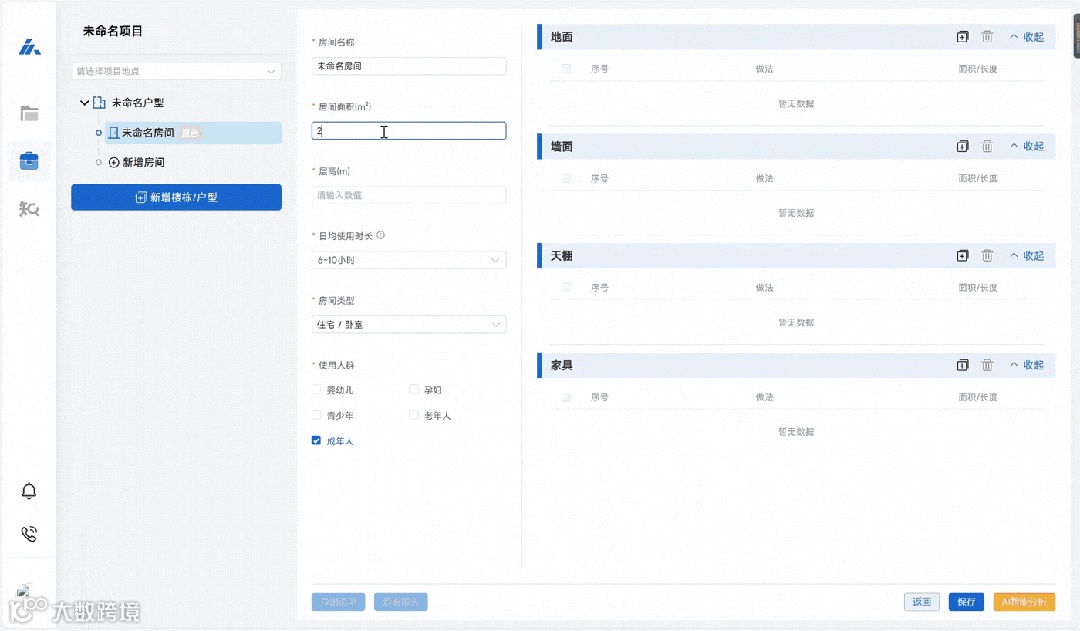
Task: Click the 新增楼栋/户型 button
Action: click(176, 197)
